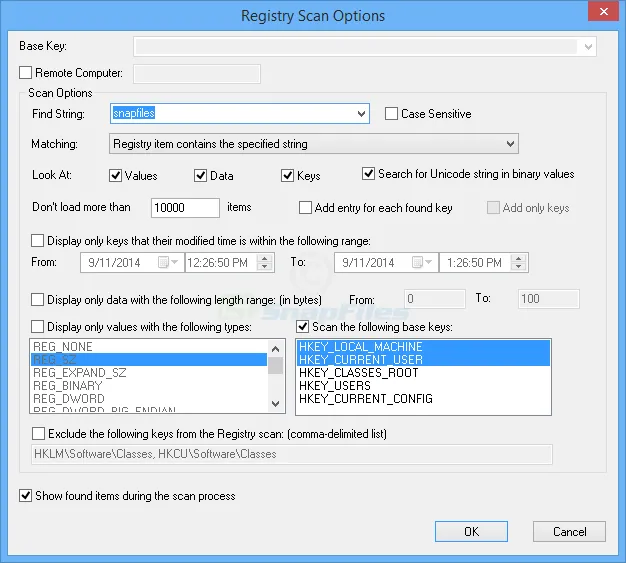The height and width of the screenshot is (563, 626).
Task: Enable Exclude keys from Registry scan checkbox
Action: click(39, 434)
